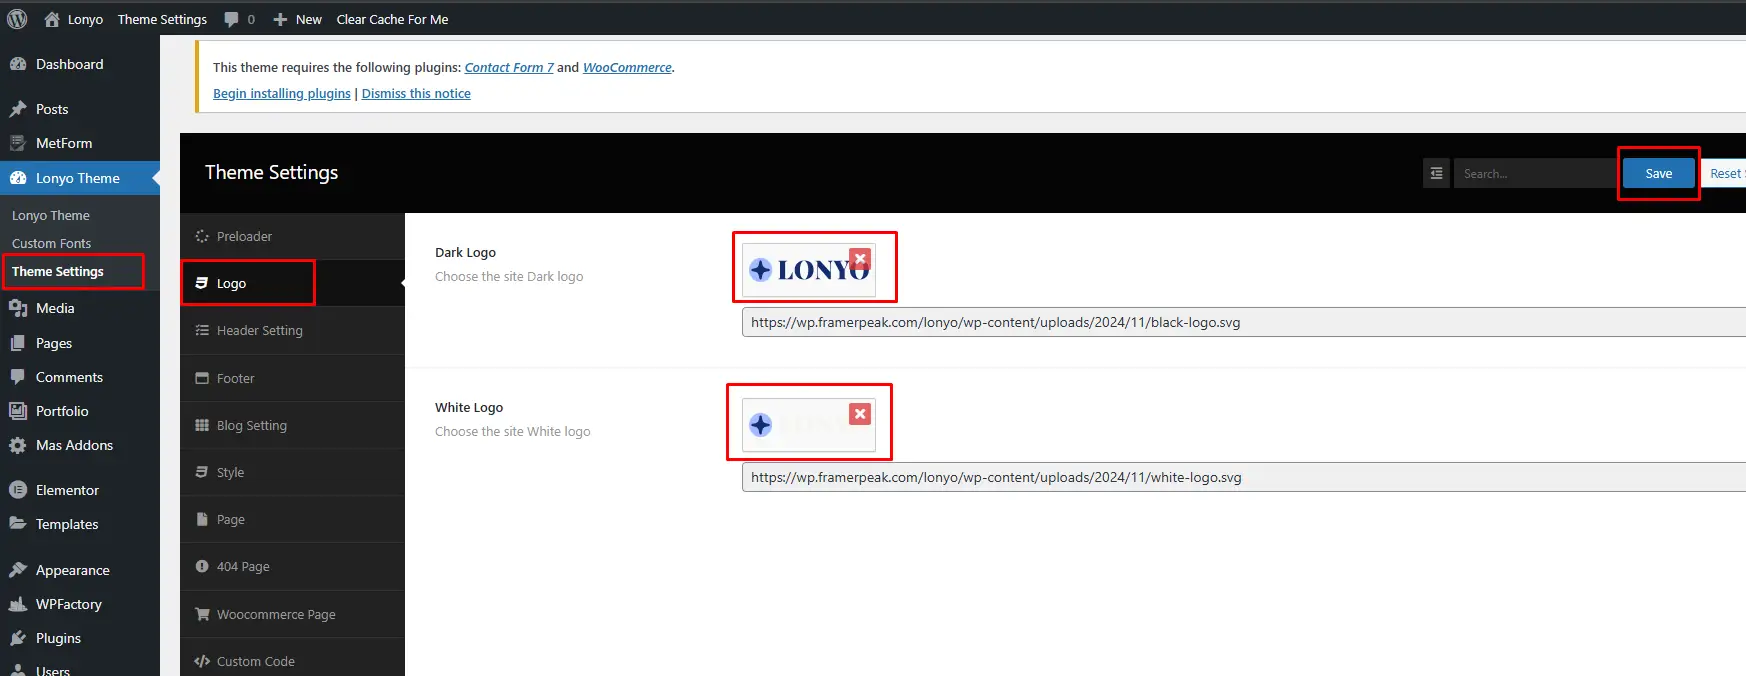Click the Media icon in sidebar
This screenshot has width=1746, height=676.
point(18,308)
